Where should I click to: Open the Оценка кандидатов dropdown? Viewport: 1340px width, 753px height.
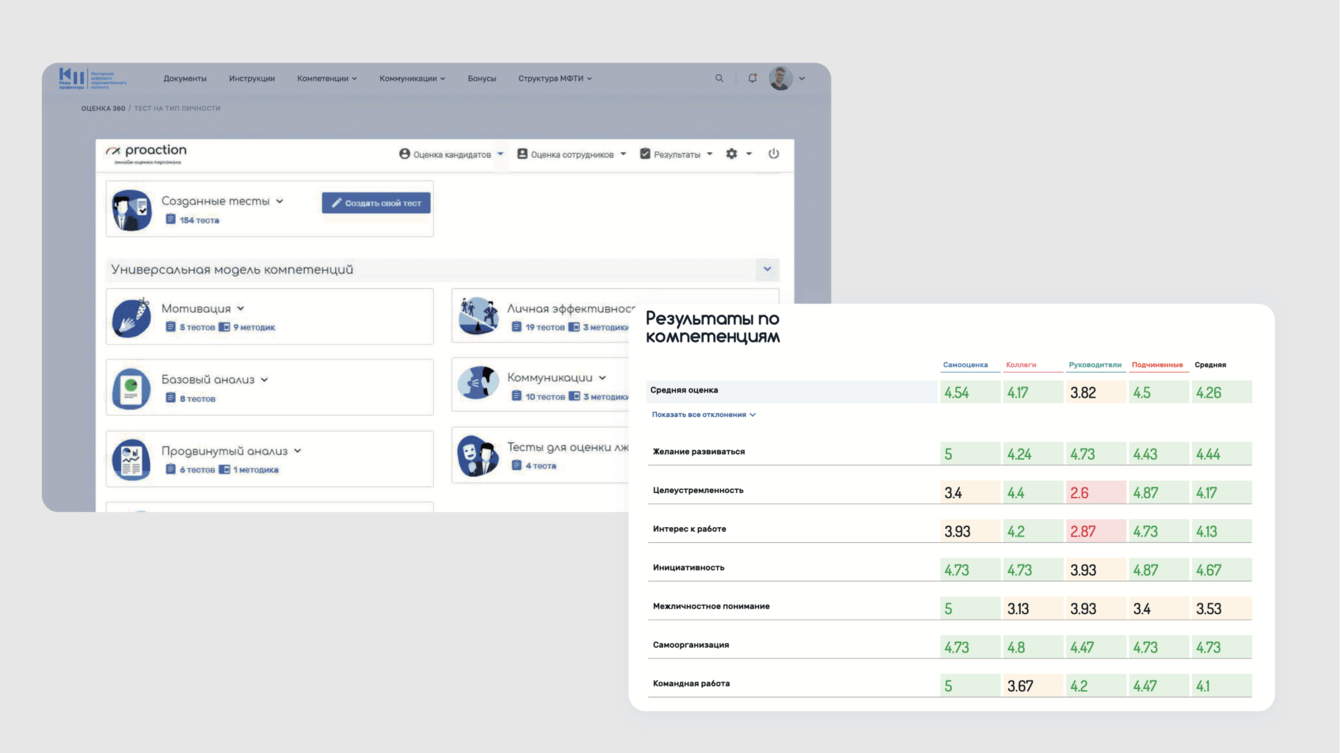click(x=451, y=154)
